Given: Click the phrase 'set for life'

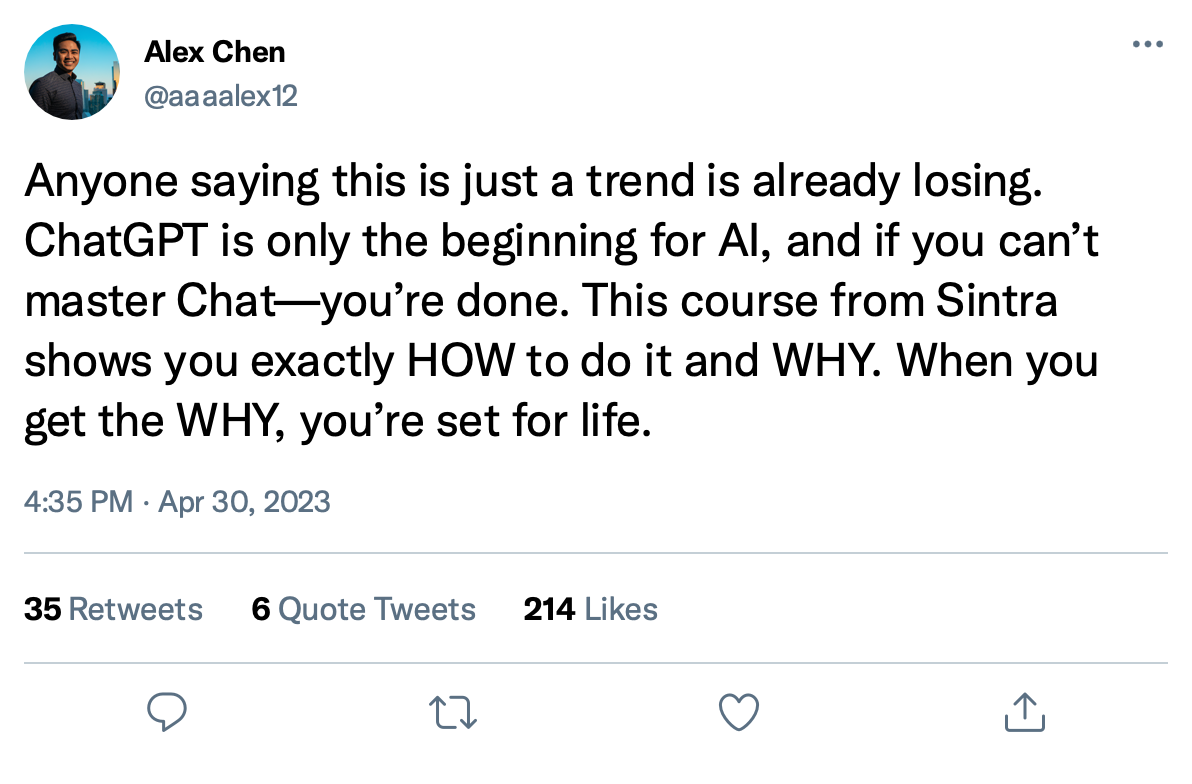Looking at the screenshot, I should click(544, 421).
